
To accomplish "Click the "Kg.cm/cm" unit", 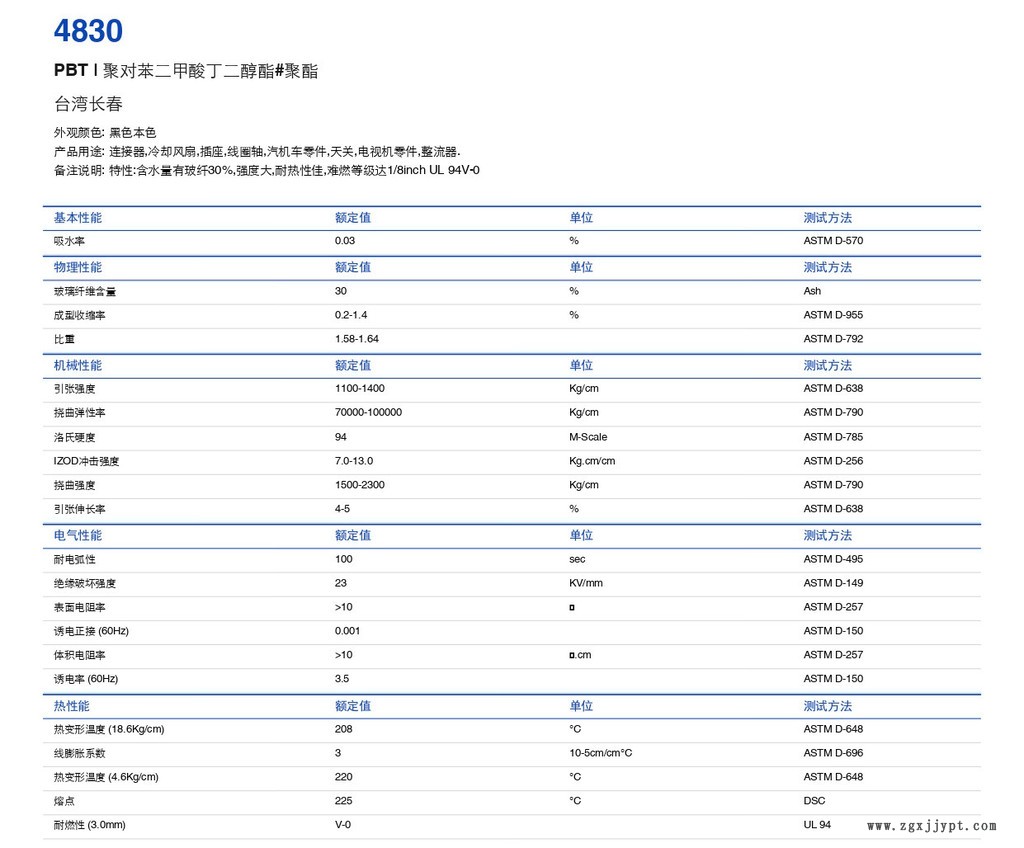I will (592, 461).
